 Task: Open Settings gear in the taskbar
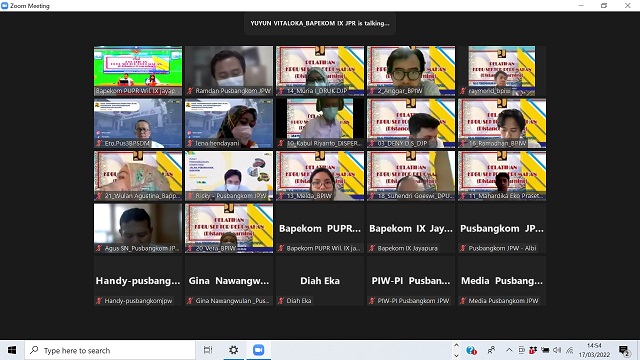click(233, 350)
